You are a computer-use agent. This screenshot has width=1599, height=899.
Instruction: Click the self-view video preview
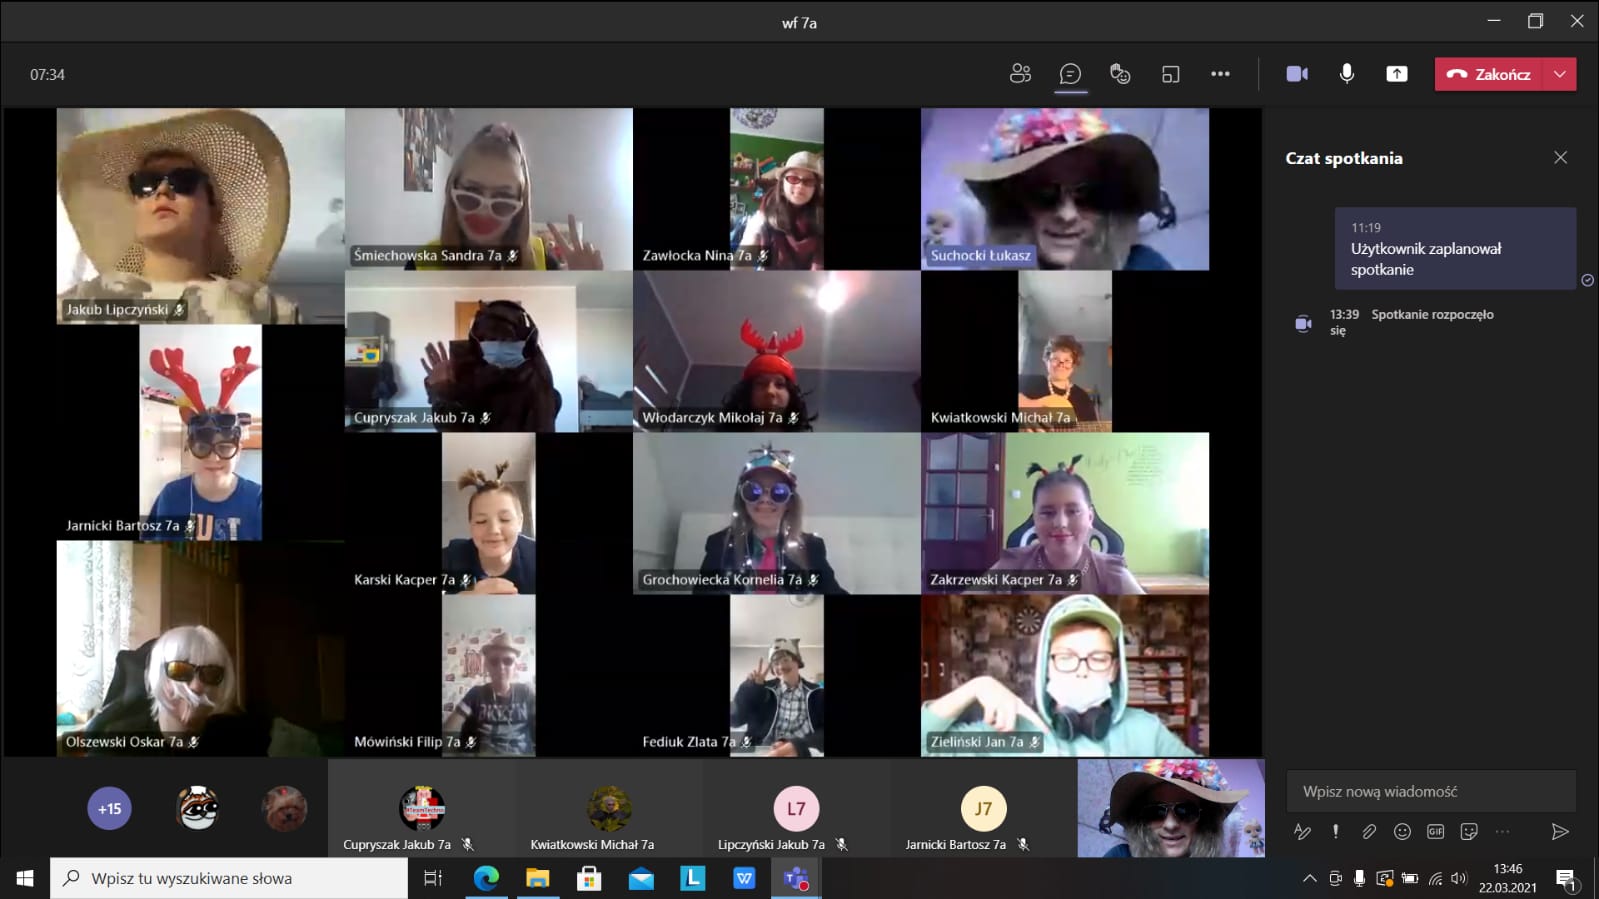click(1171, 808)
